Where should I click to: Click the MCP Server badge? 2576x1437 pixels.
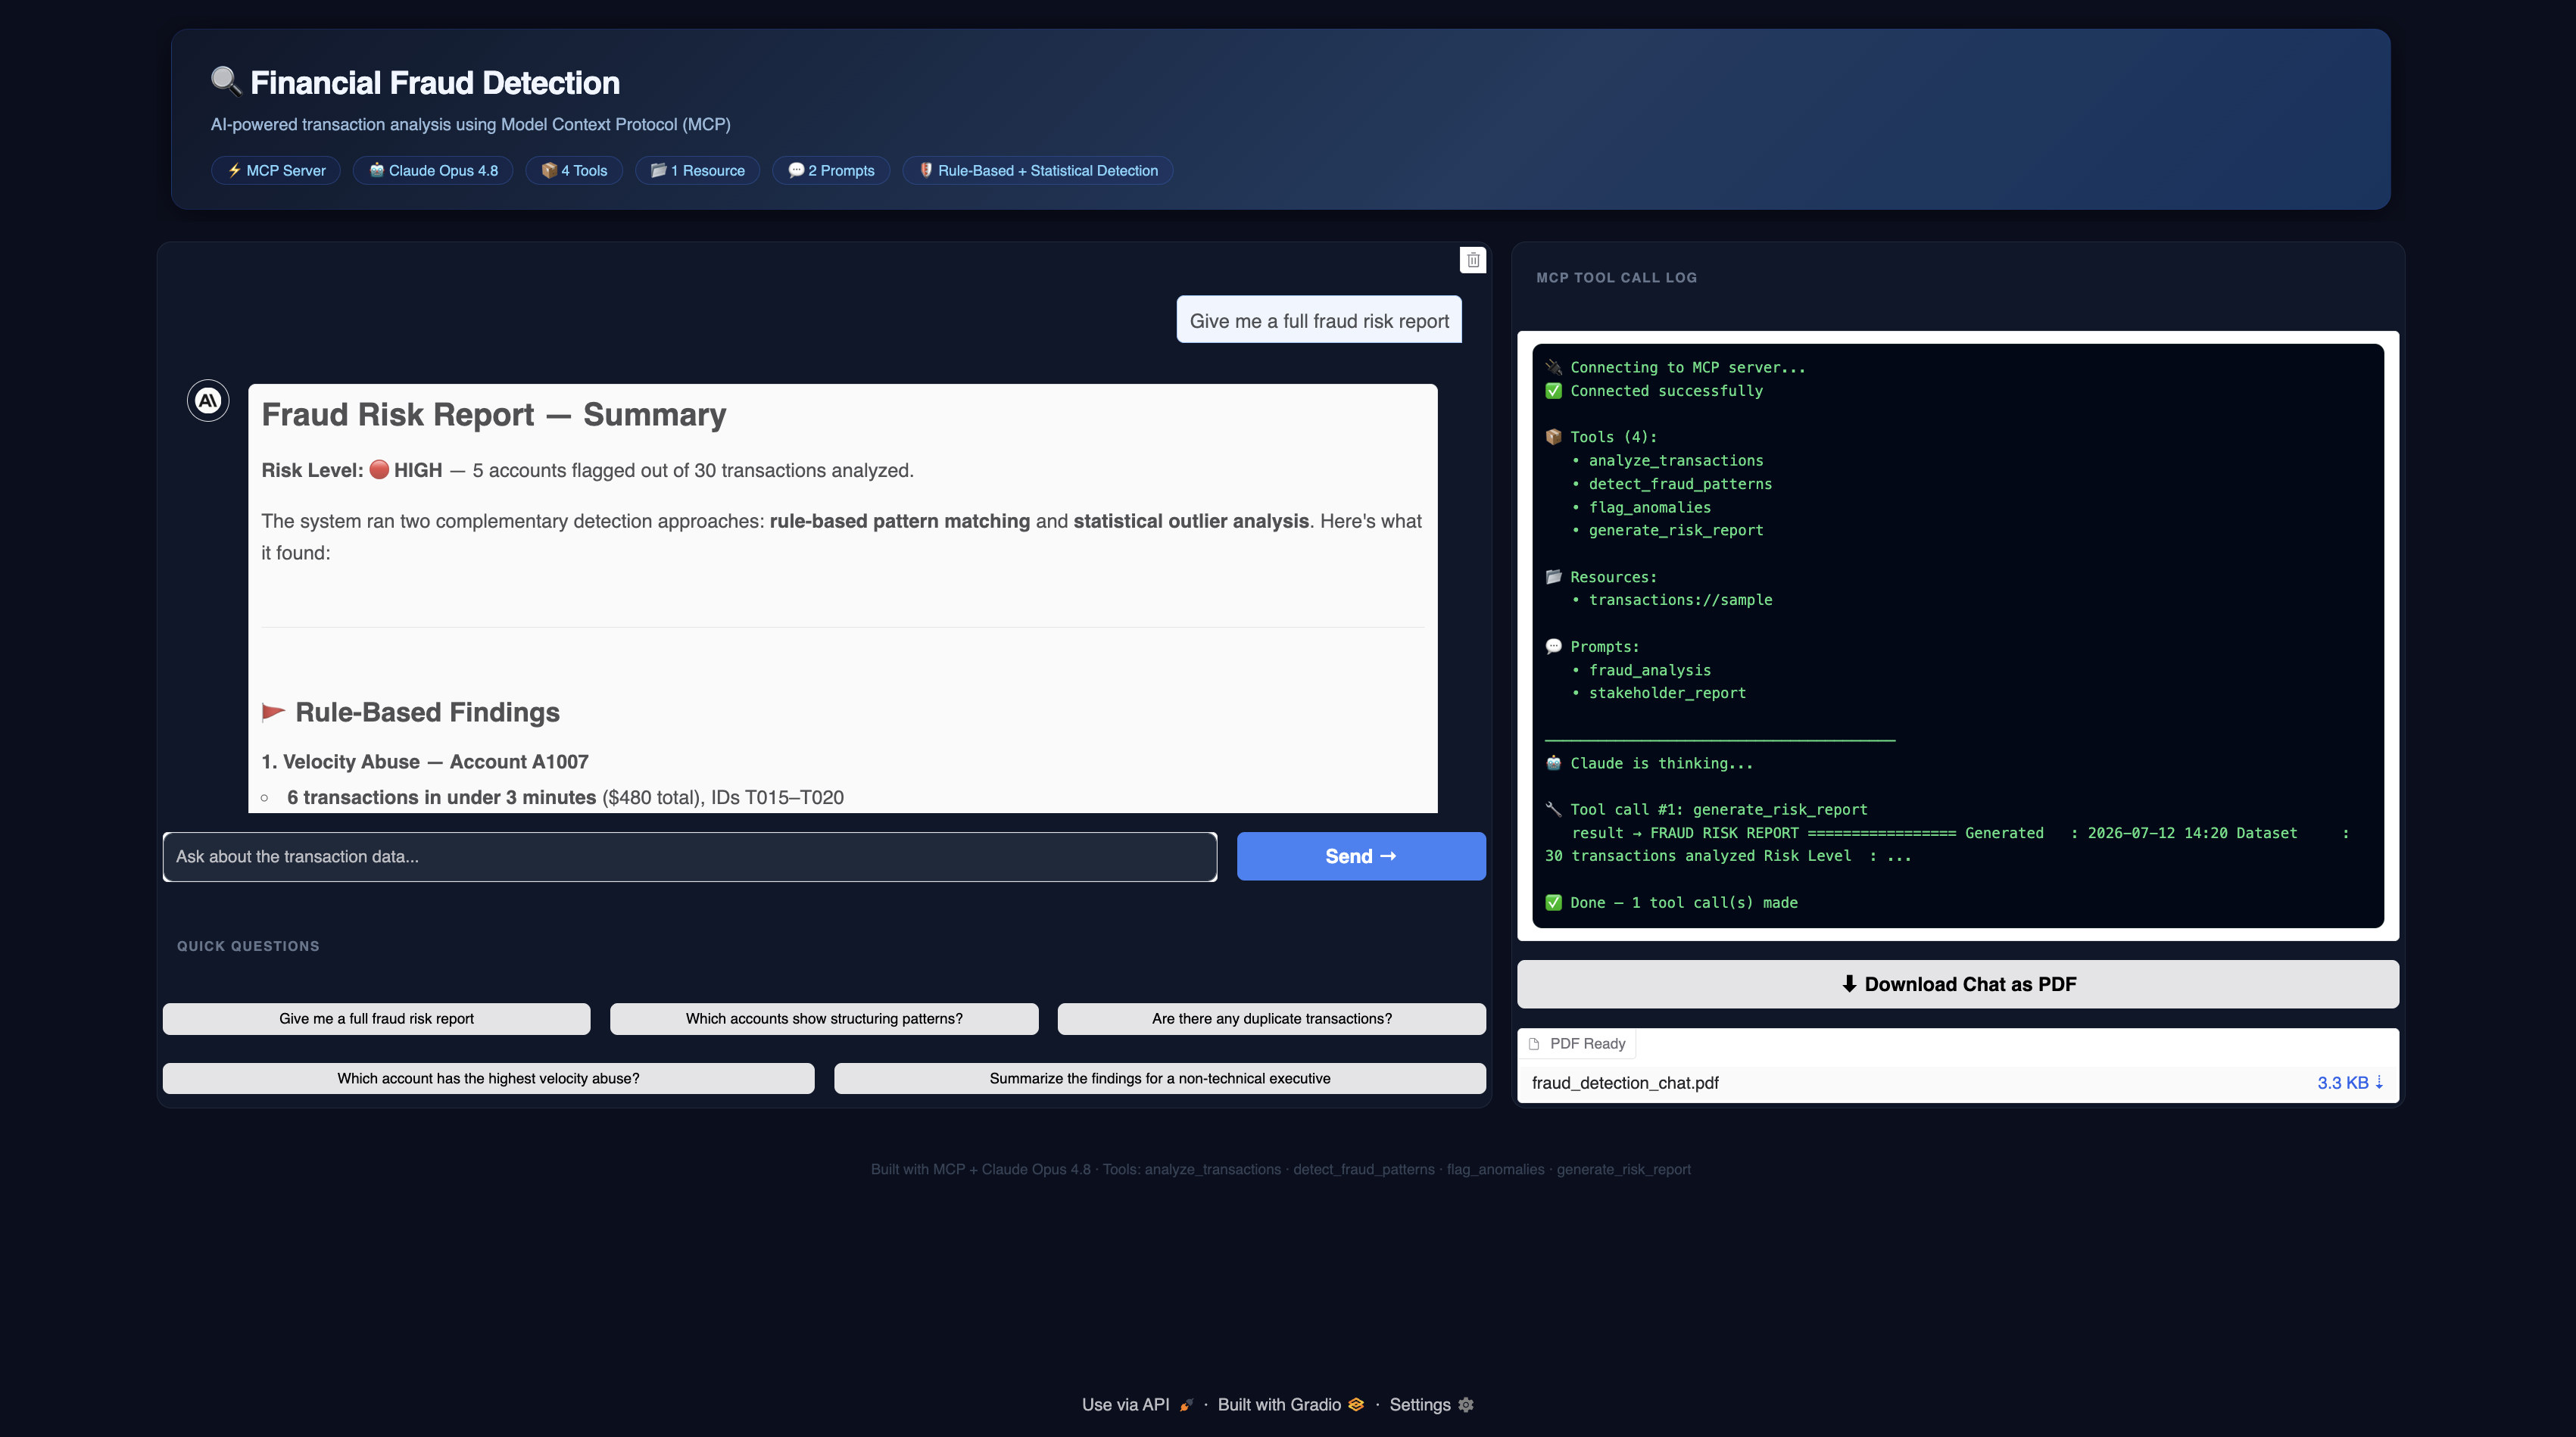(x=276, y=171)
